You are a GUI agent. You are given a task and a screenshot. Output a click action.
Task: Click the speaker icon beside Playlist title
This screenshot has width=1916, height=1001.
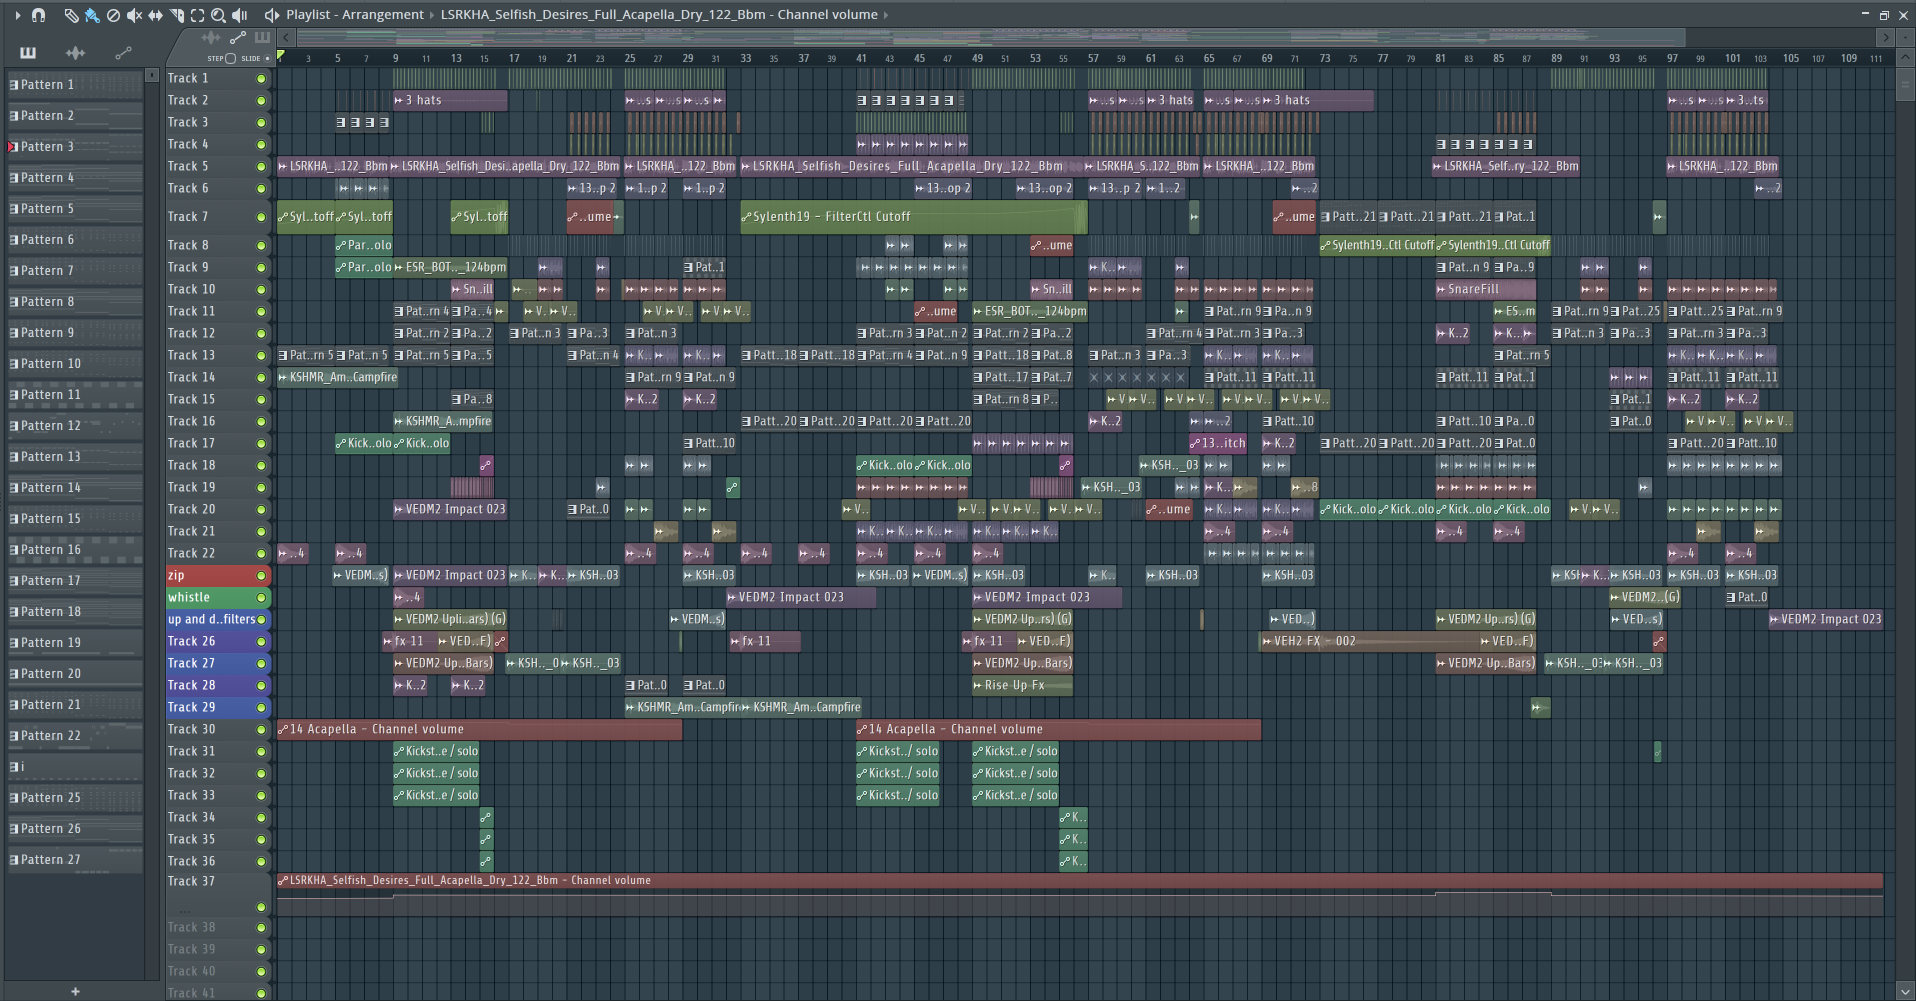pos(271,15)
